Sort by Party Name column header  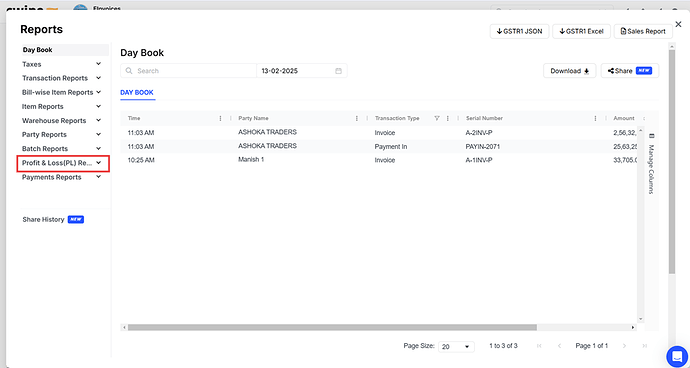click(253, 118)
